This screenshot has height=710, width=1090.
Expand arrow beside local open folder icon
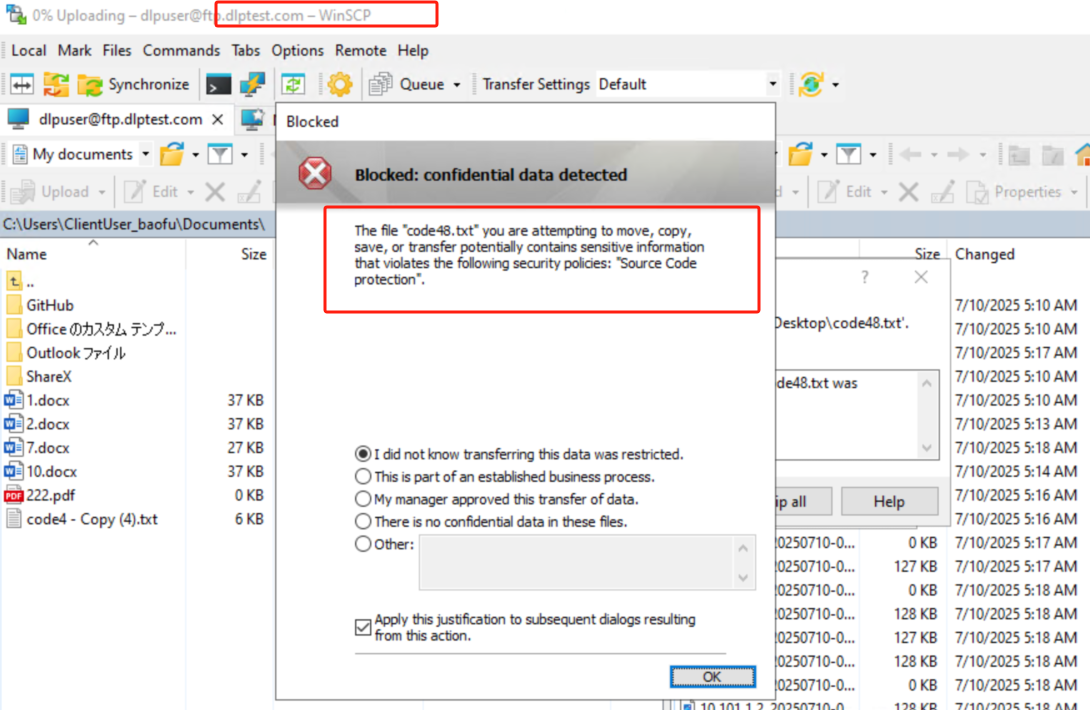195,154
